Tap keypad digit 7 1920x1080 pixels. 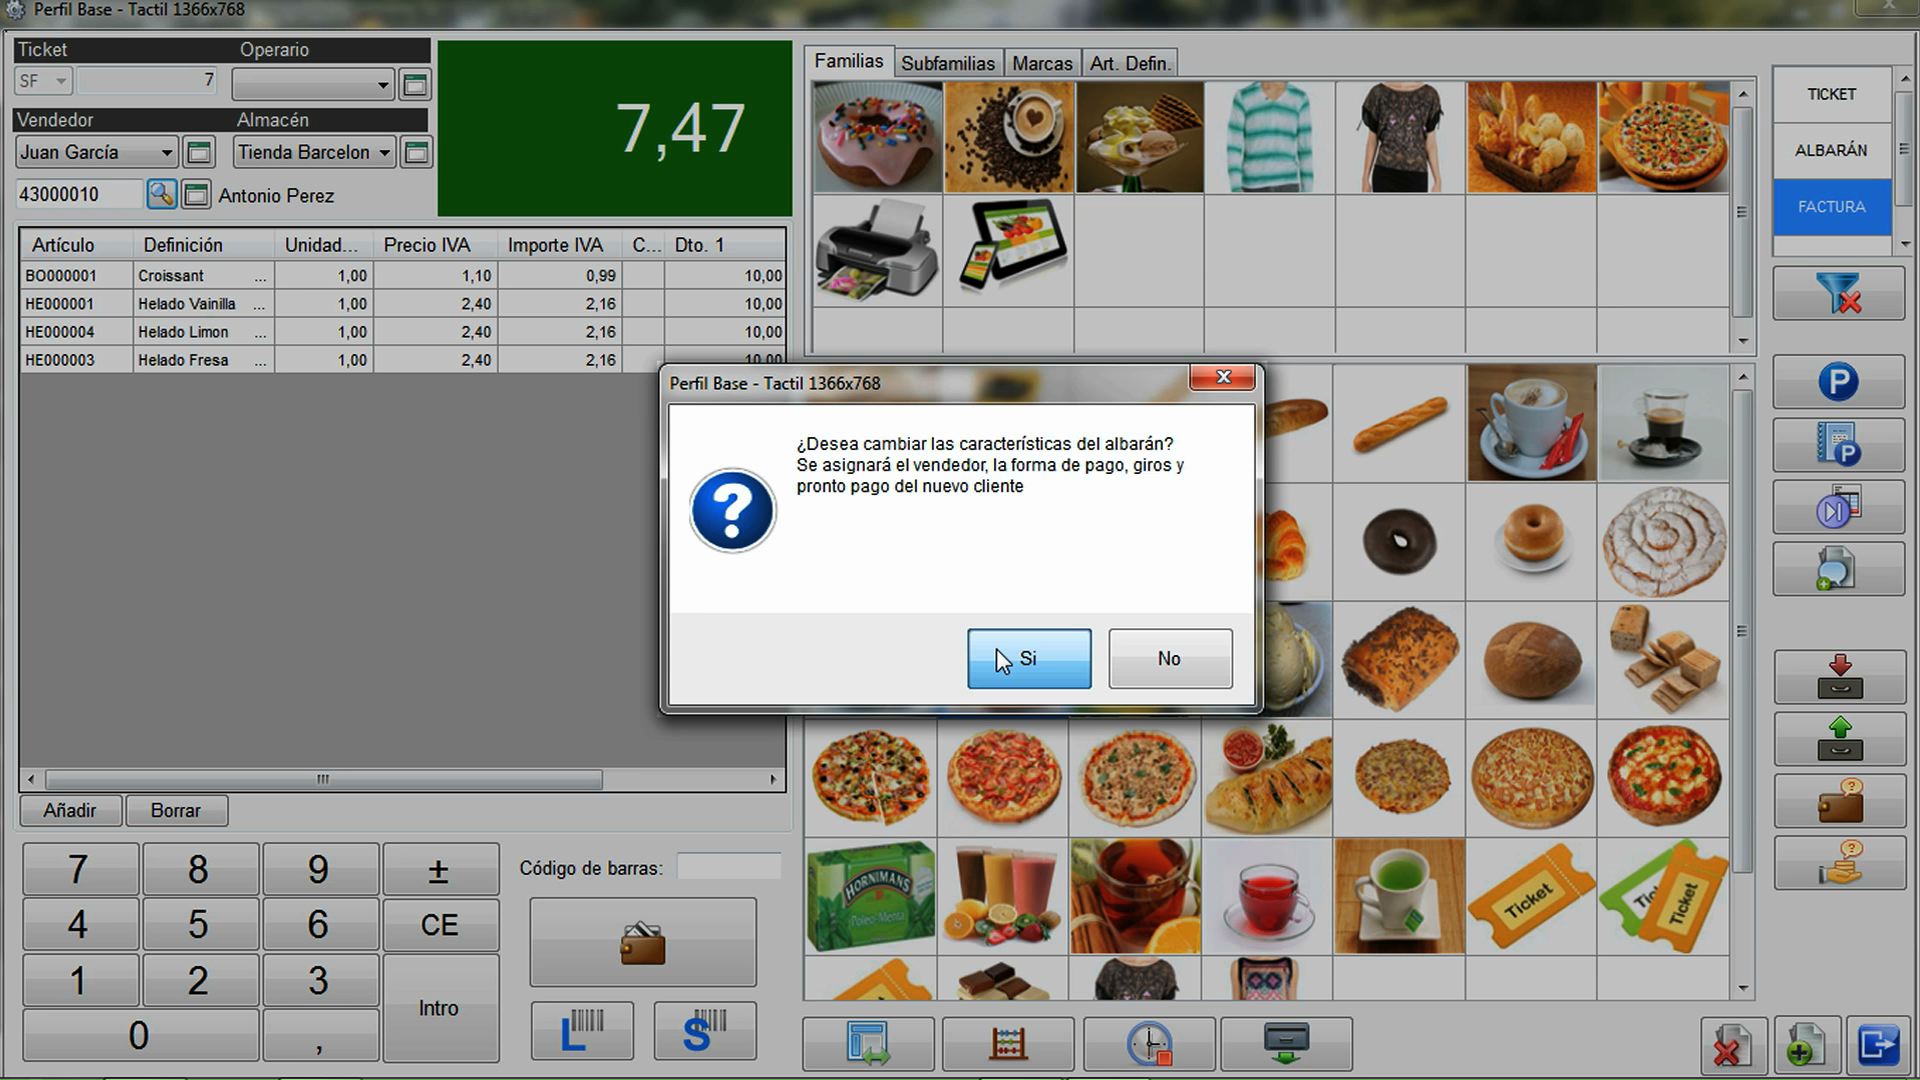point(79,869)
